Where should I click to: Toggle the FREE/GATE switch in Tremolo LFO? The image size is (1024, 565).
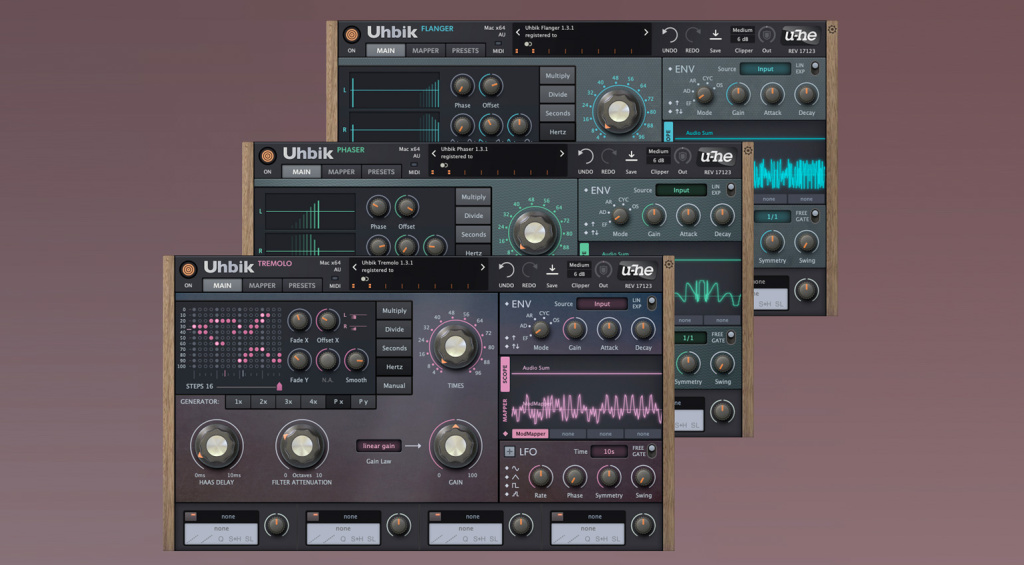point(649,451)
